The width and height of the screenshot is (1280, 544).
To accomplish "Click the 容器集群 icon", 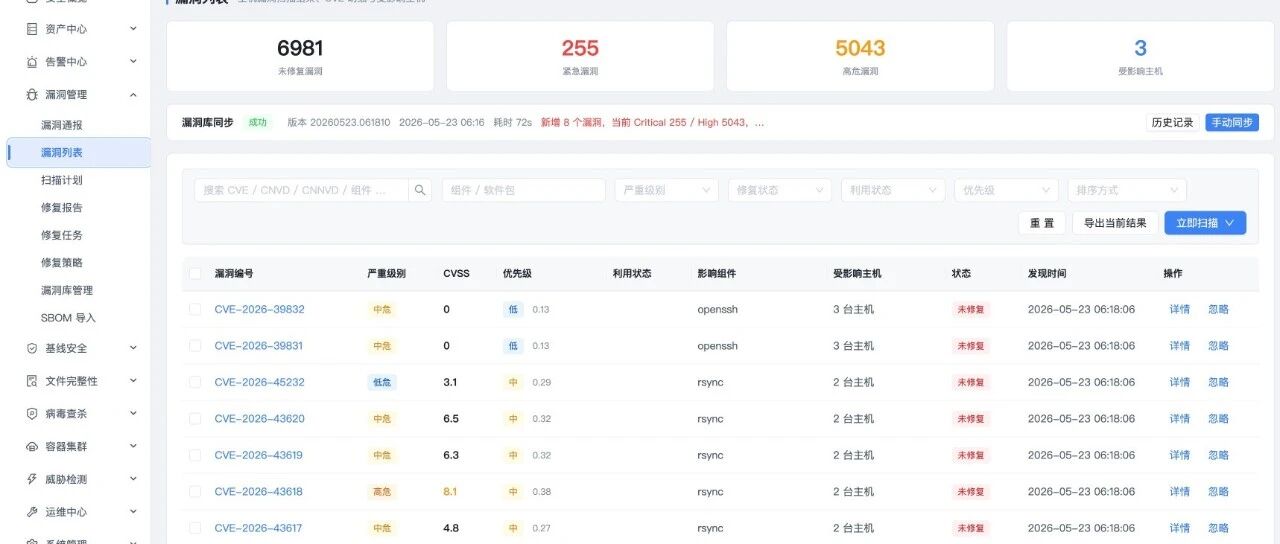I will pos(32,446).
